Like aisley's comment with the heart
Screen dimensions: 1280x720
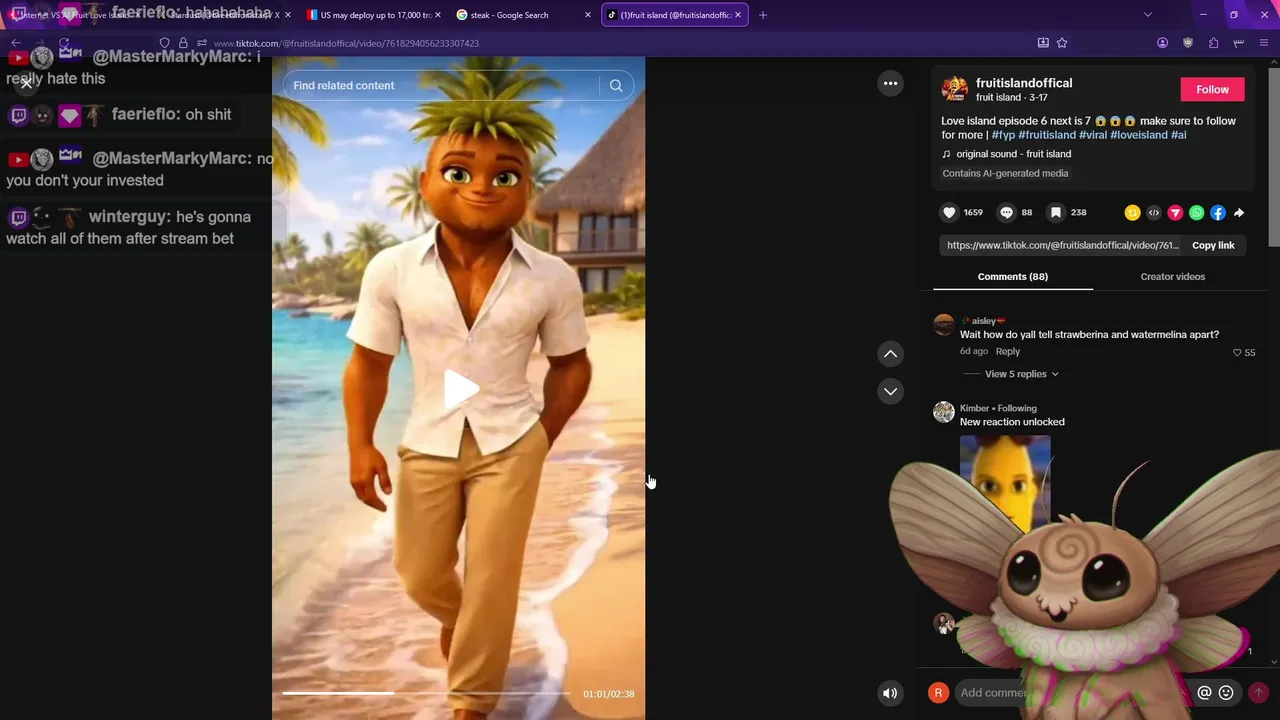1237,353
